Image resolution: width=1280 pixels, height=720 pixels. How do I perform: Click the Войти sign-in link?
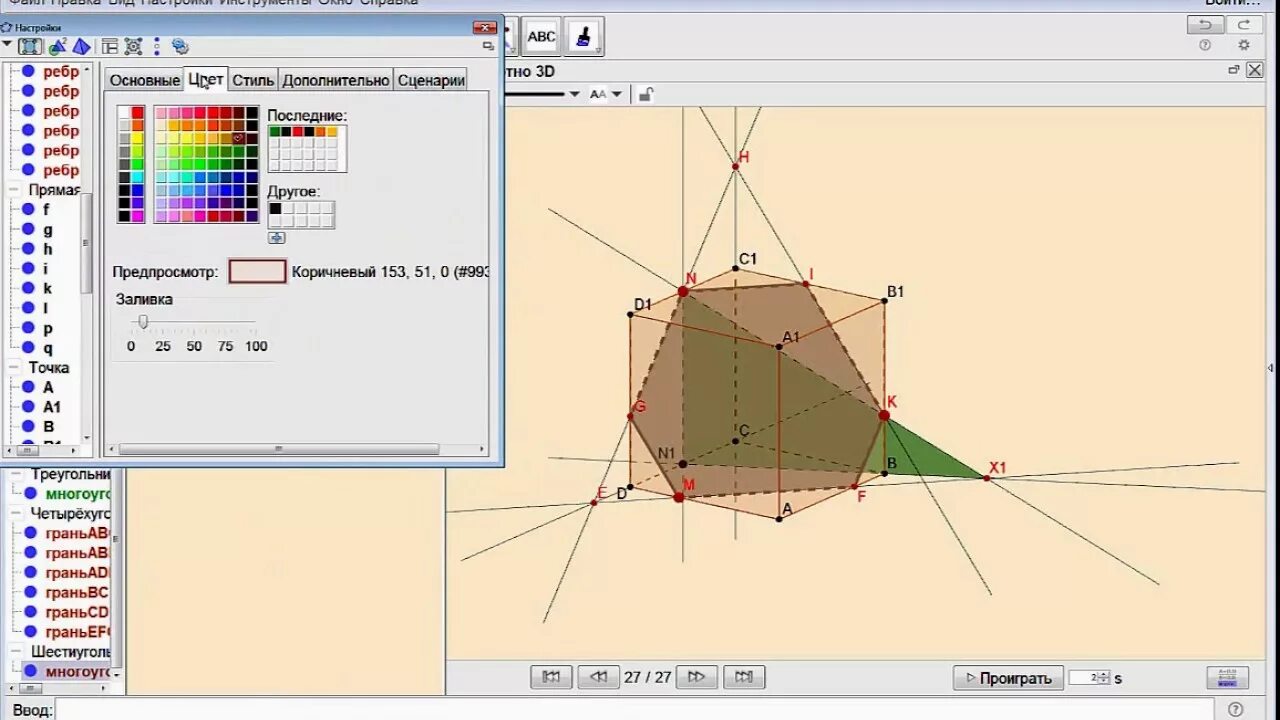1233,3
